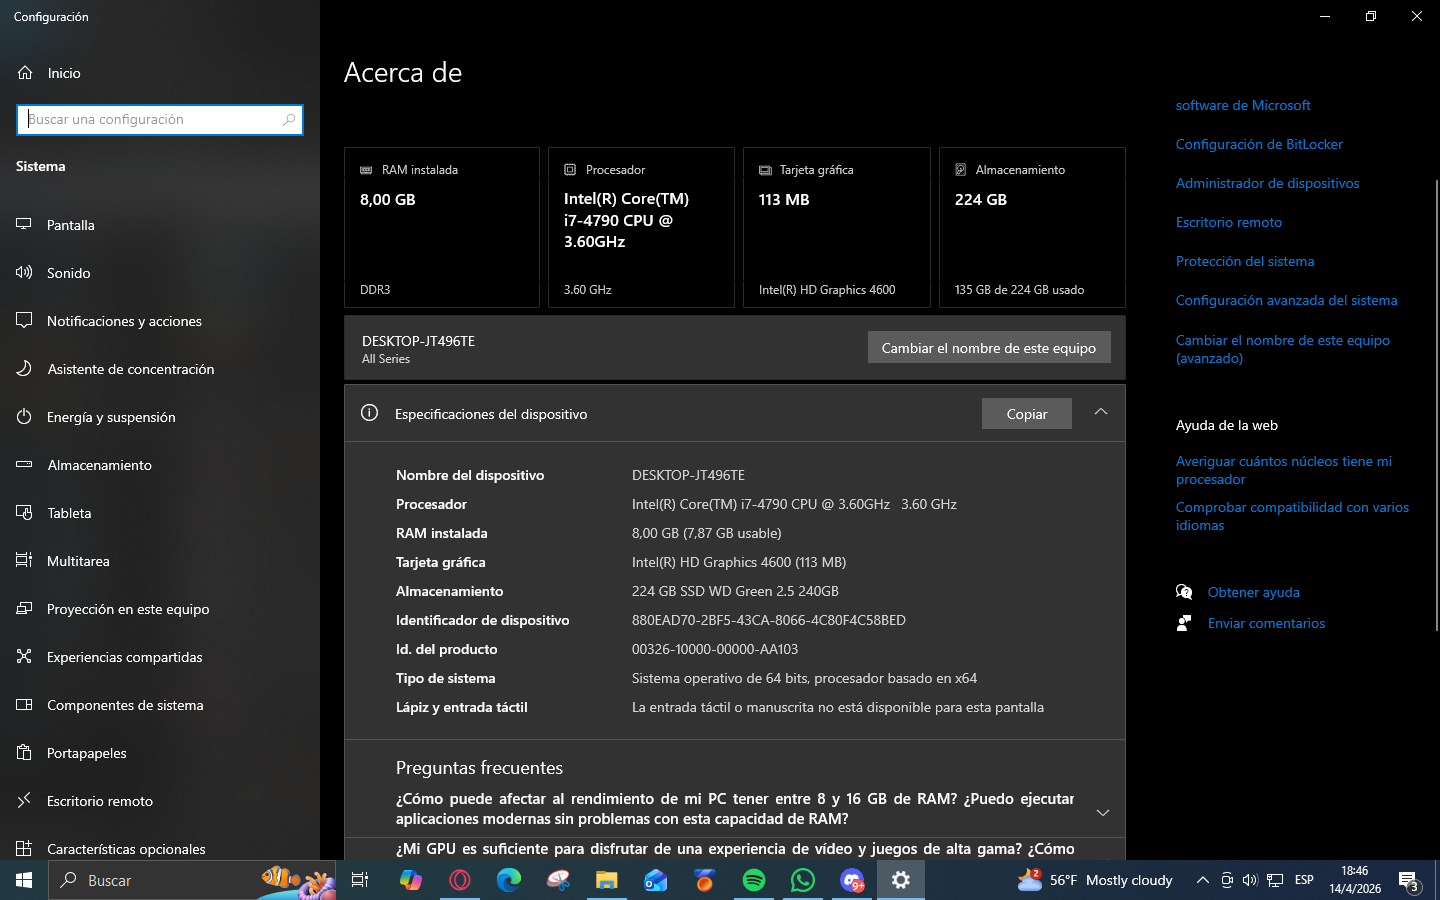Expand the first RAM frequently asked question

click(1103, 812)
